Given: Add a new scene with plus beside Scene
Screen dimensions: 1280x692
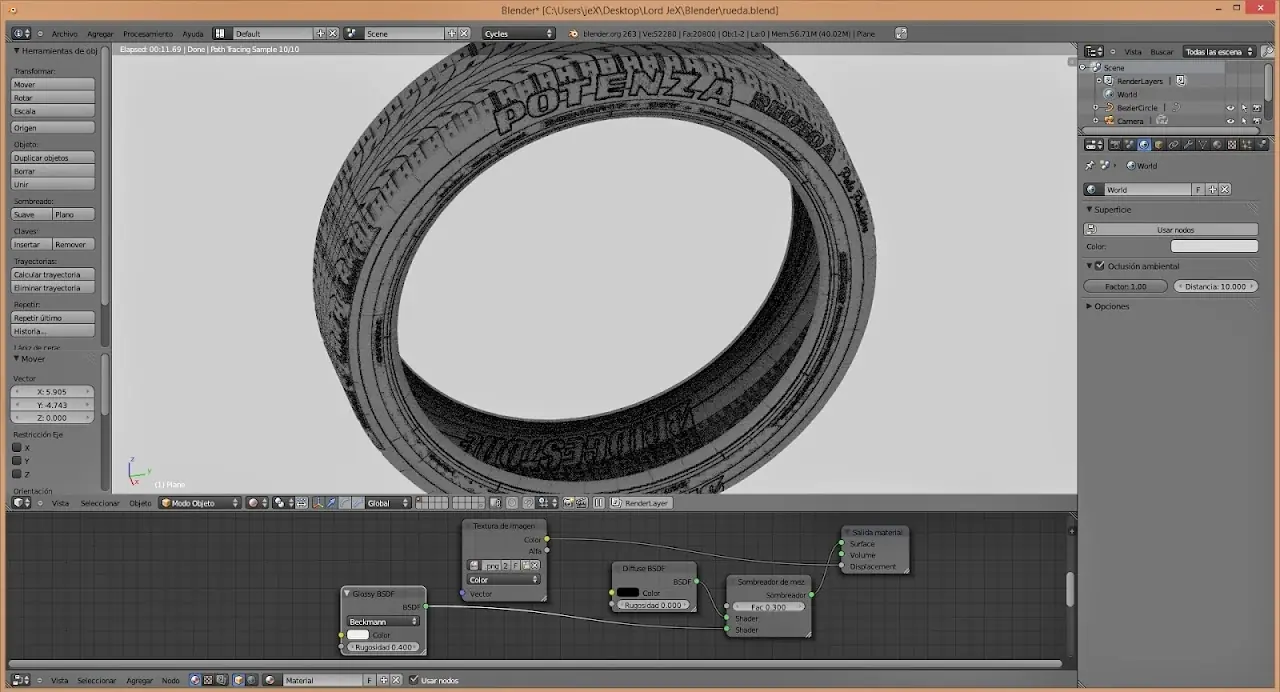Looking at the screenshot, I should click(452, 33).
